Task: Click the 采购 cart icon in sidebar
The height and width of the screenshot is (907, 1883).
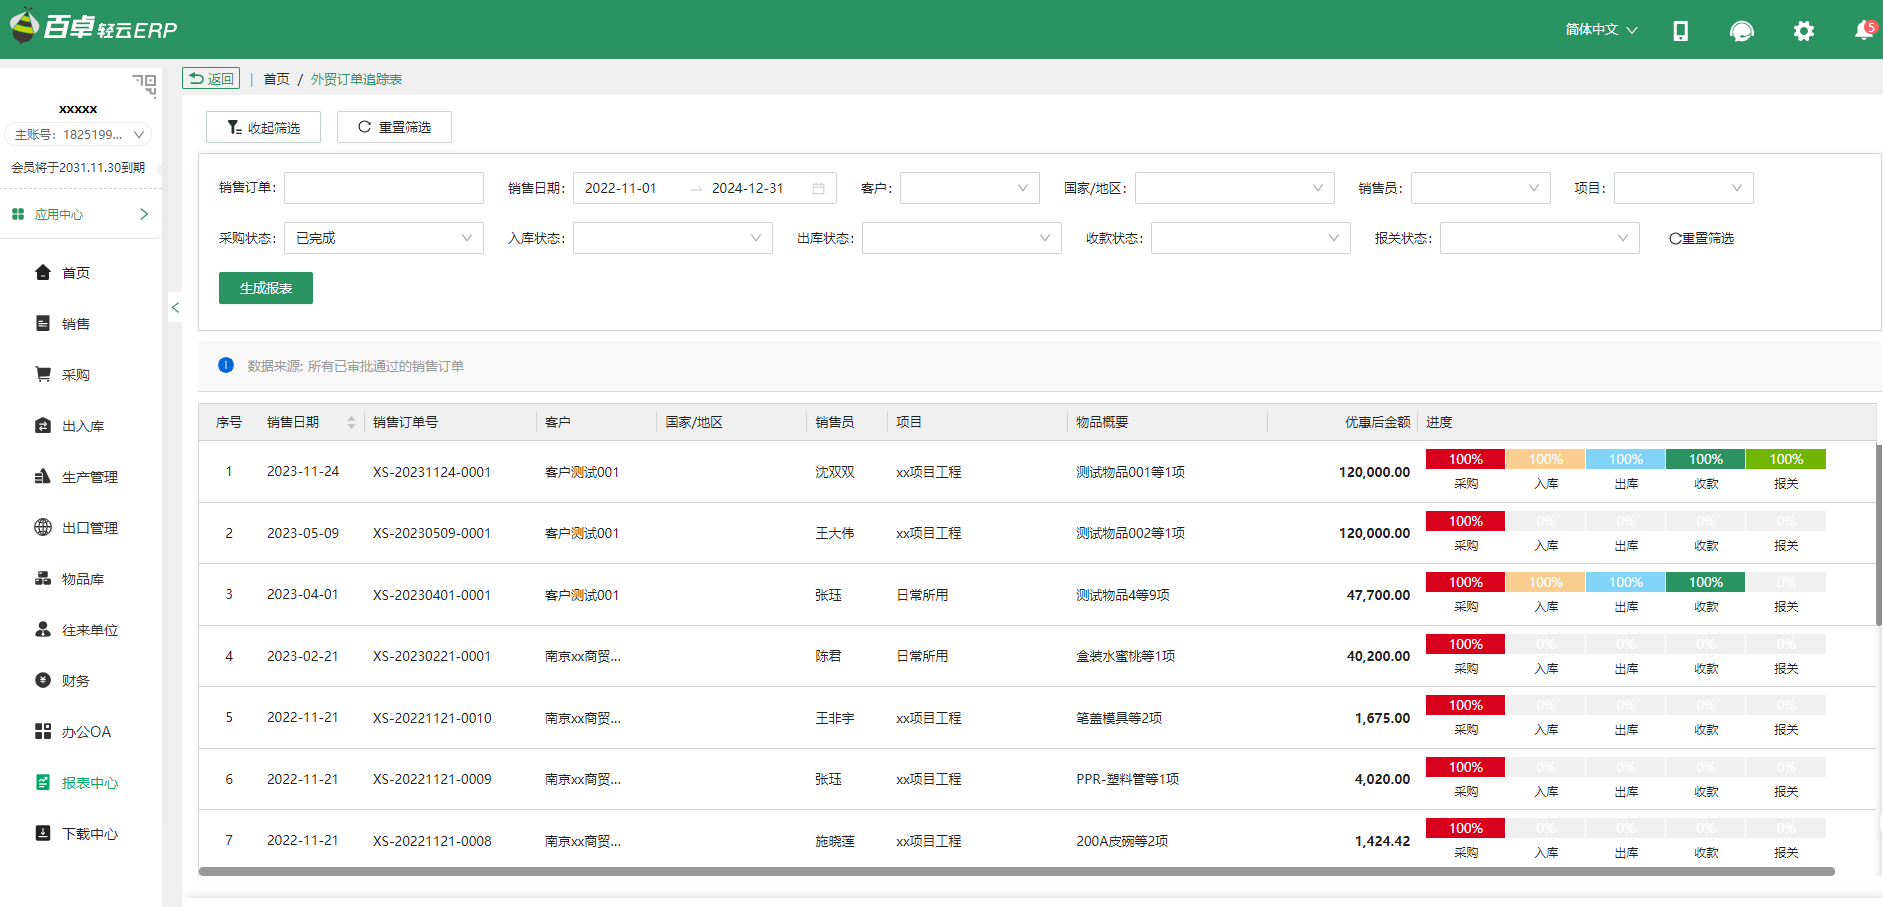Action: click(x=43, y=374)
